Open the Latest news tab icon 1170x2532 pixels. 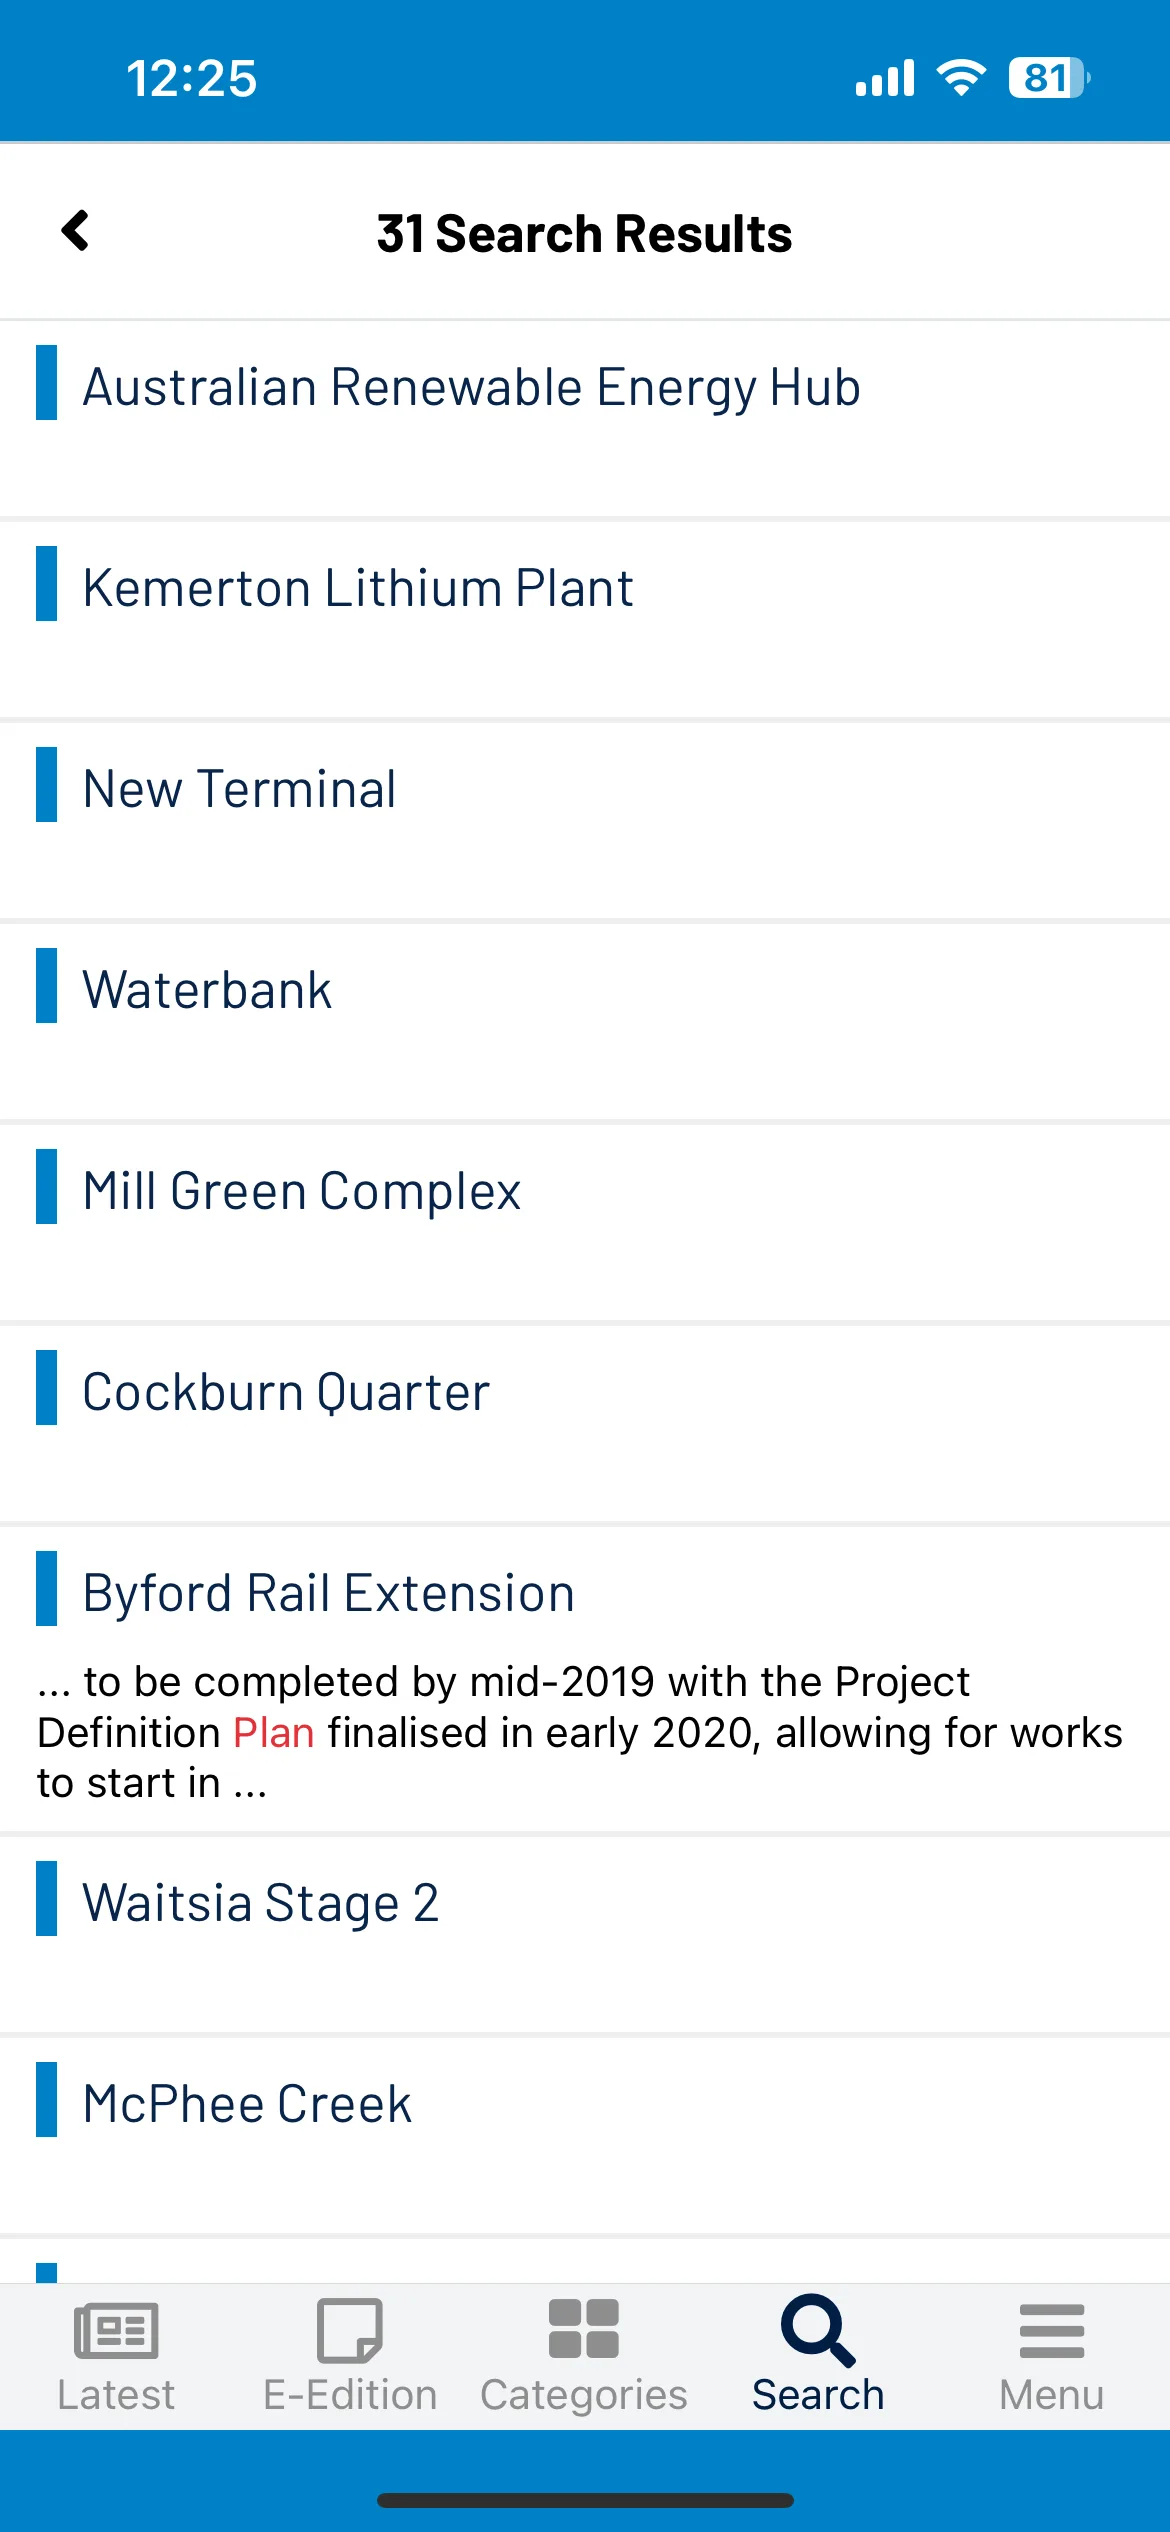point(116,2330)
